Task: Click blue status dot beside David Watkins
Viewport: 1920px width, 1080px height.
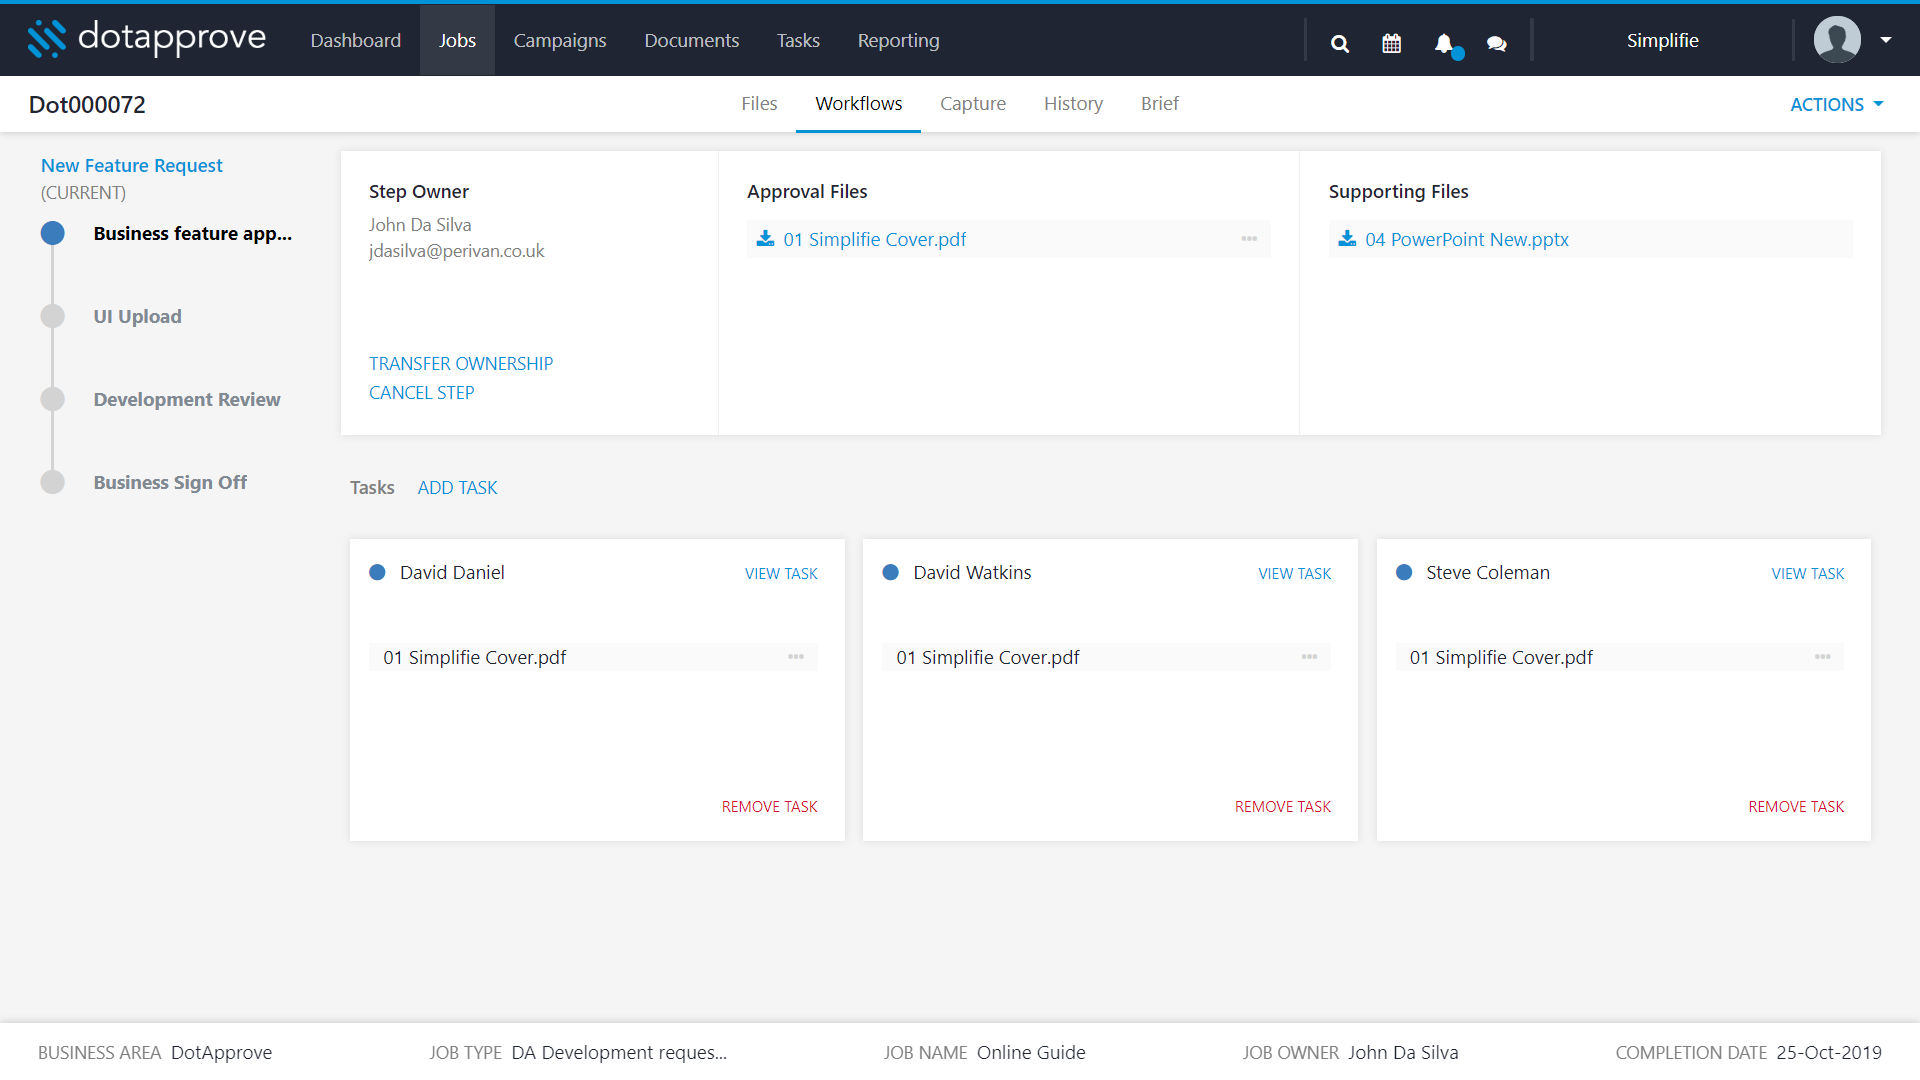Action: [x=890, y=573]
